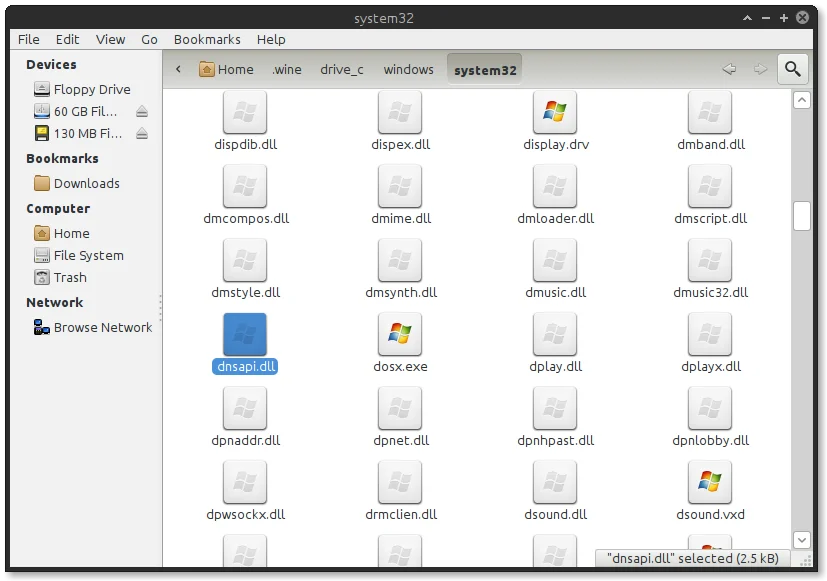The height and width of the screenshot is (581, 827).
Task: Navigate to windows folder in path bar
Action: (408, 70)
